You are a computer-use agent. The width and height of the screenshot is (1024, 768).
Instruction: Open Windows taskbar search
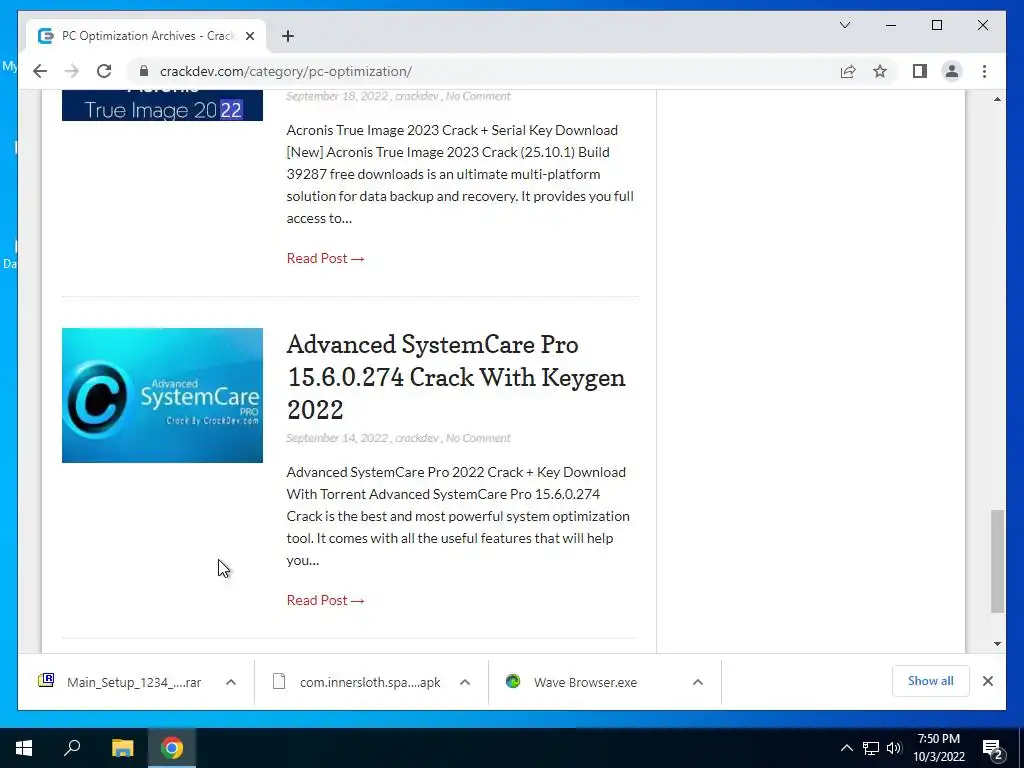(72, 748)
